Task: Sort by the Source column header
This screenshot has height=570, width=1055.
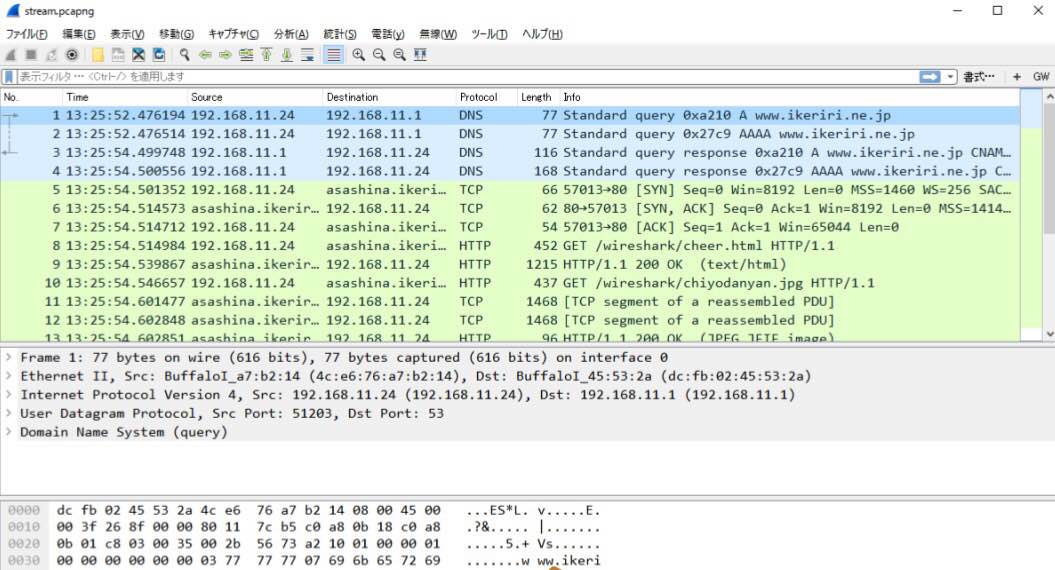Action: 256,97
